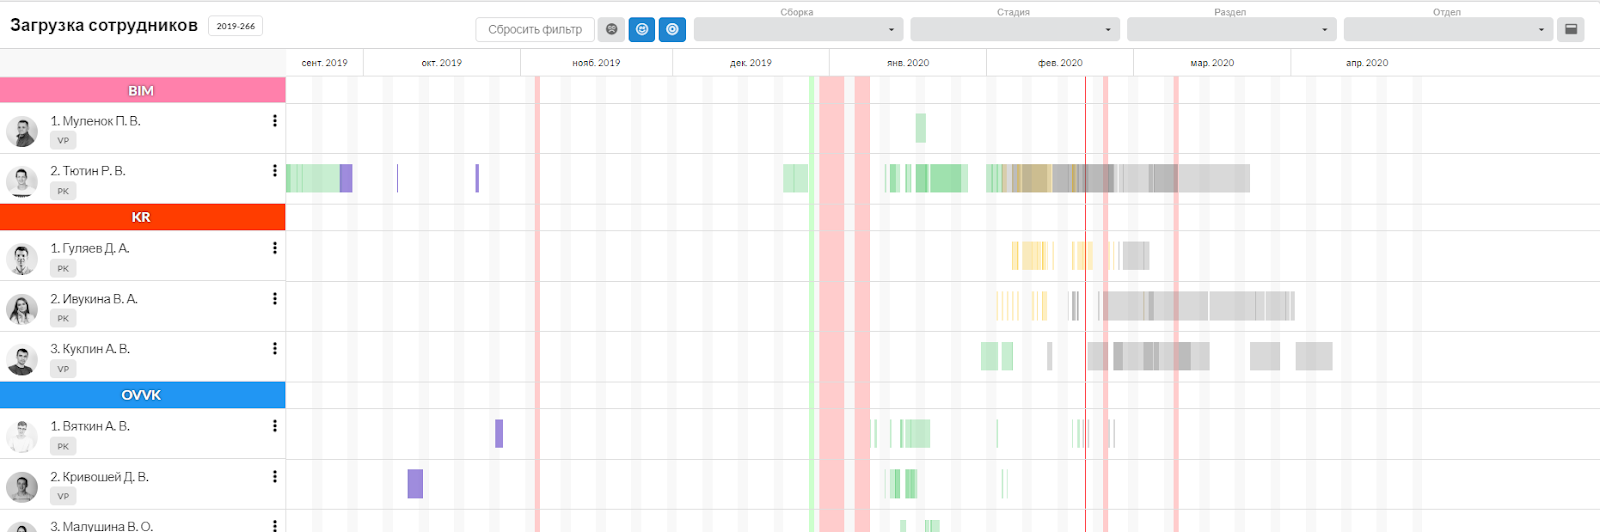Image resolution: width=1600 pixels, height=532 pixels.
Task: Select янв. 2020 month header
Action: pyautogui.click(x=908, y=63)
